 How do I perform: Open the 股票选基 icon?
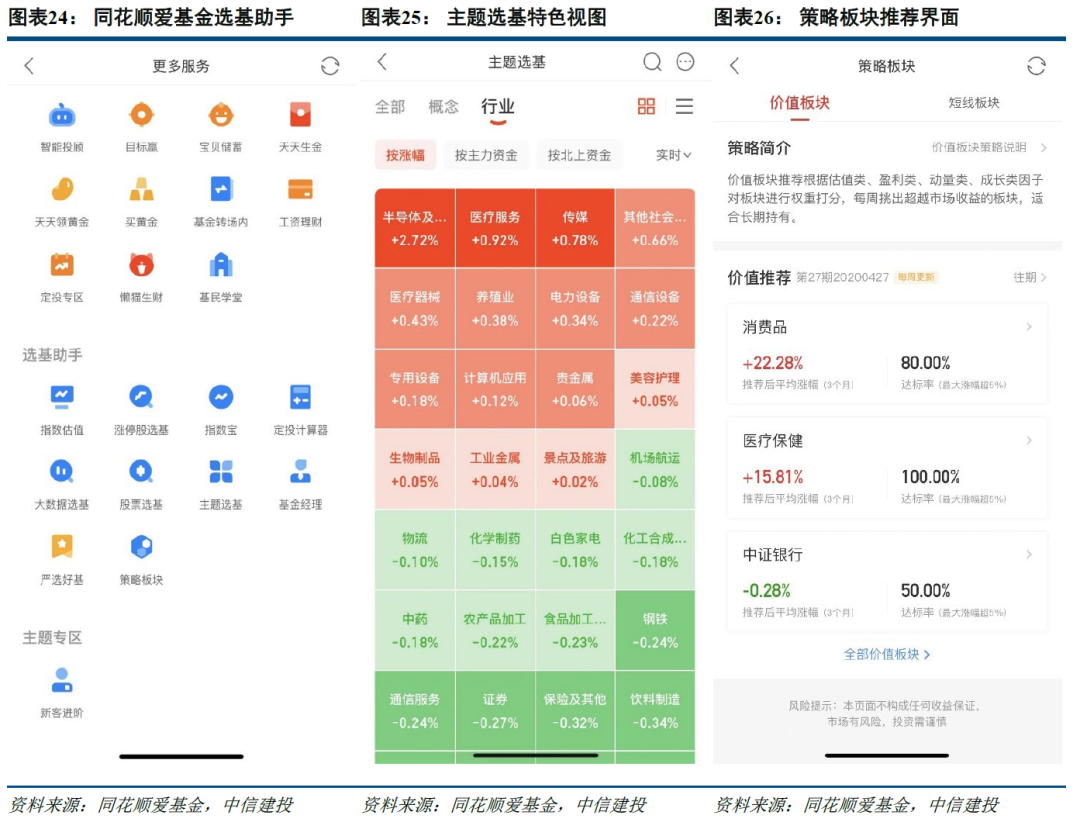tap(141, 471)
